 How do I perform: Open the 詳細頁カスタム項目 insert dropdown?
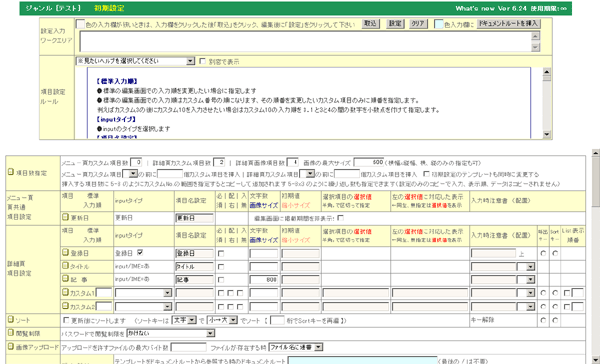point(307,174)
